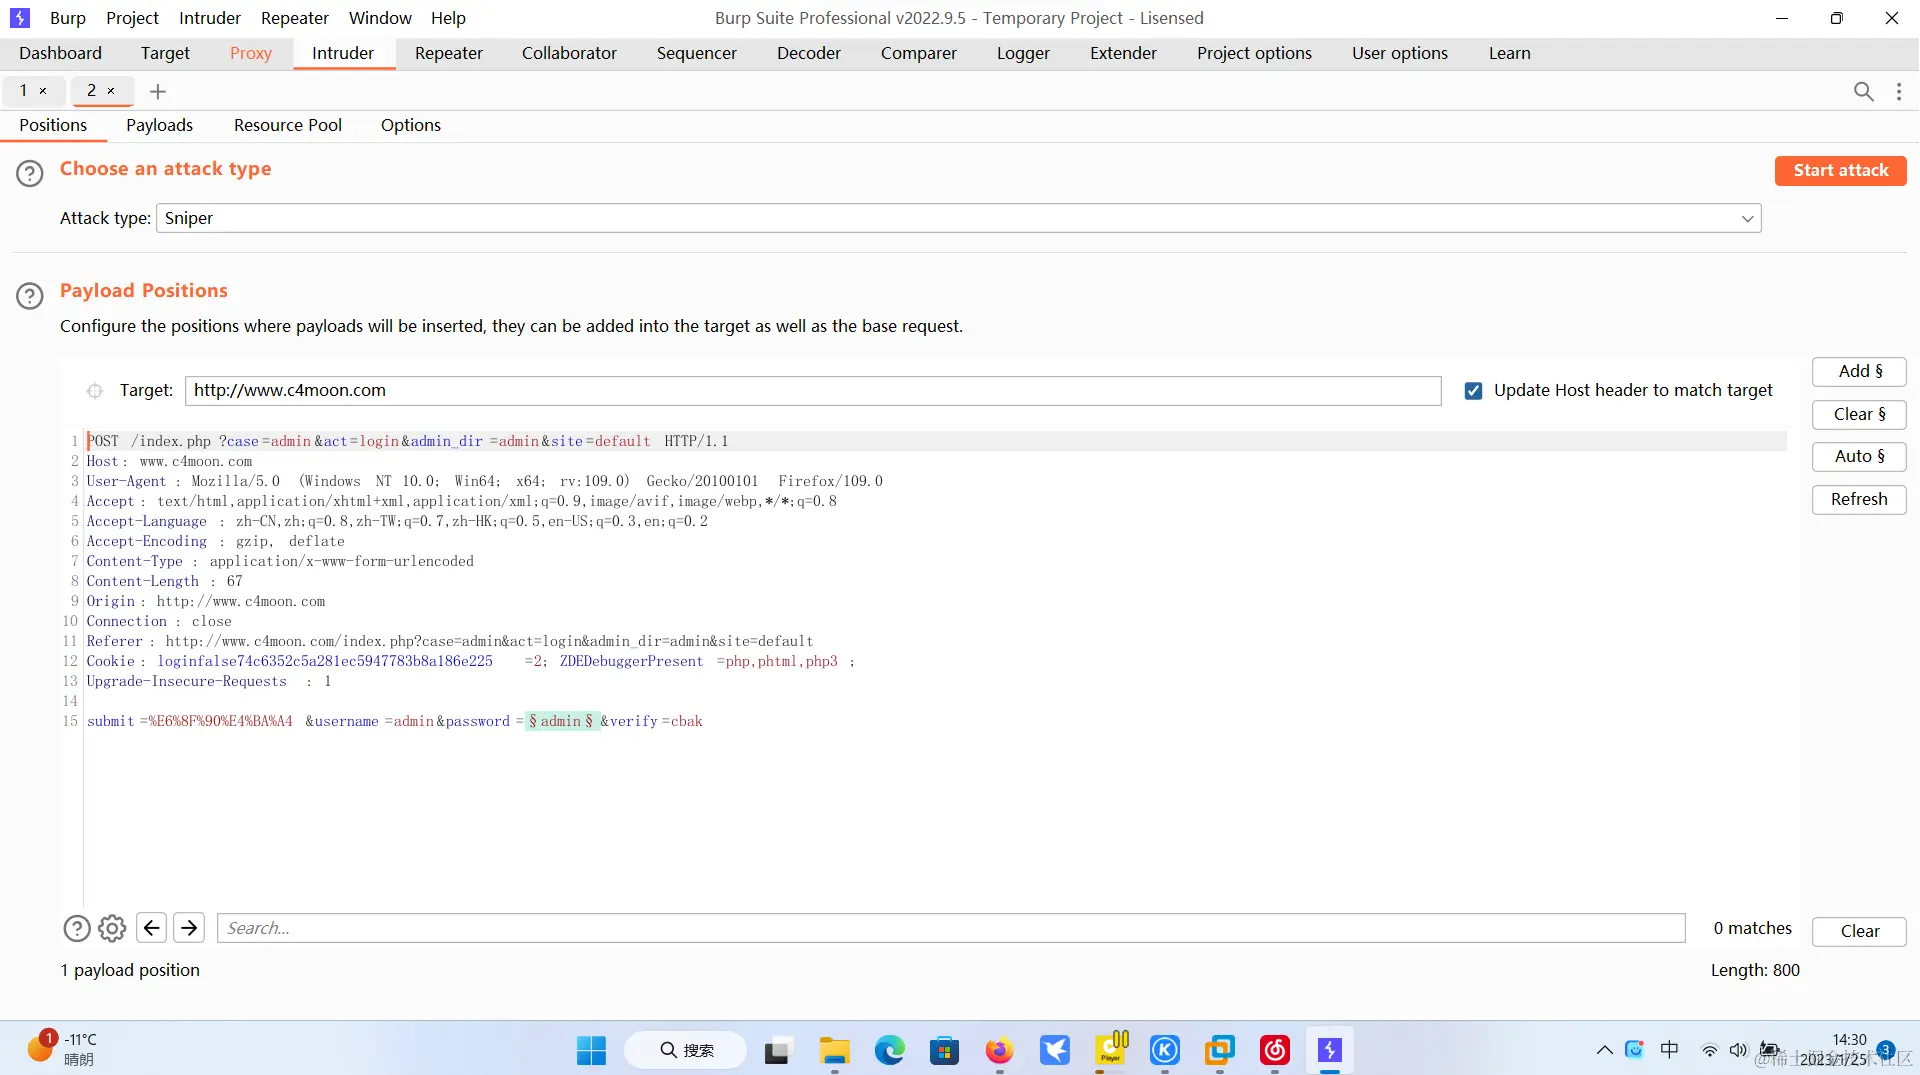Open NetEase Music red taskbar icon
The height and width of the screenshot is (1075, 1920).
(x=1274, y=1050)
